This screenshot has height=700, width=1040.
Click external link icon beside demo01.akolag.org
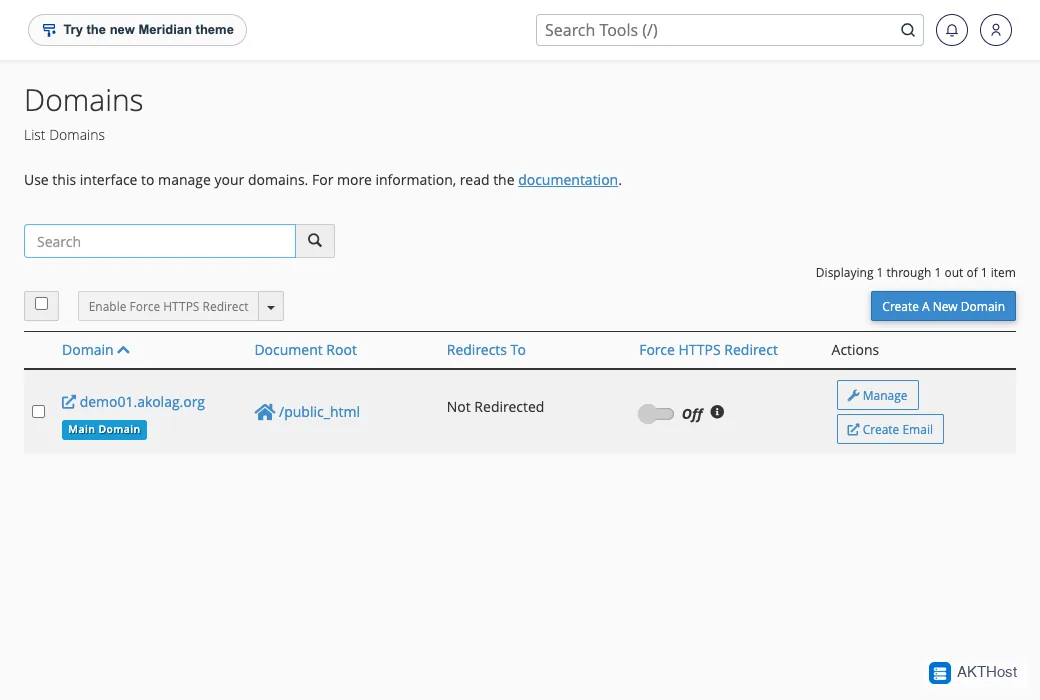(68, 402)
